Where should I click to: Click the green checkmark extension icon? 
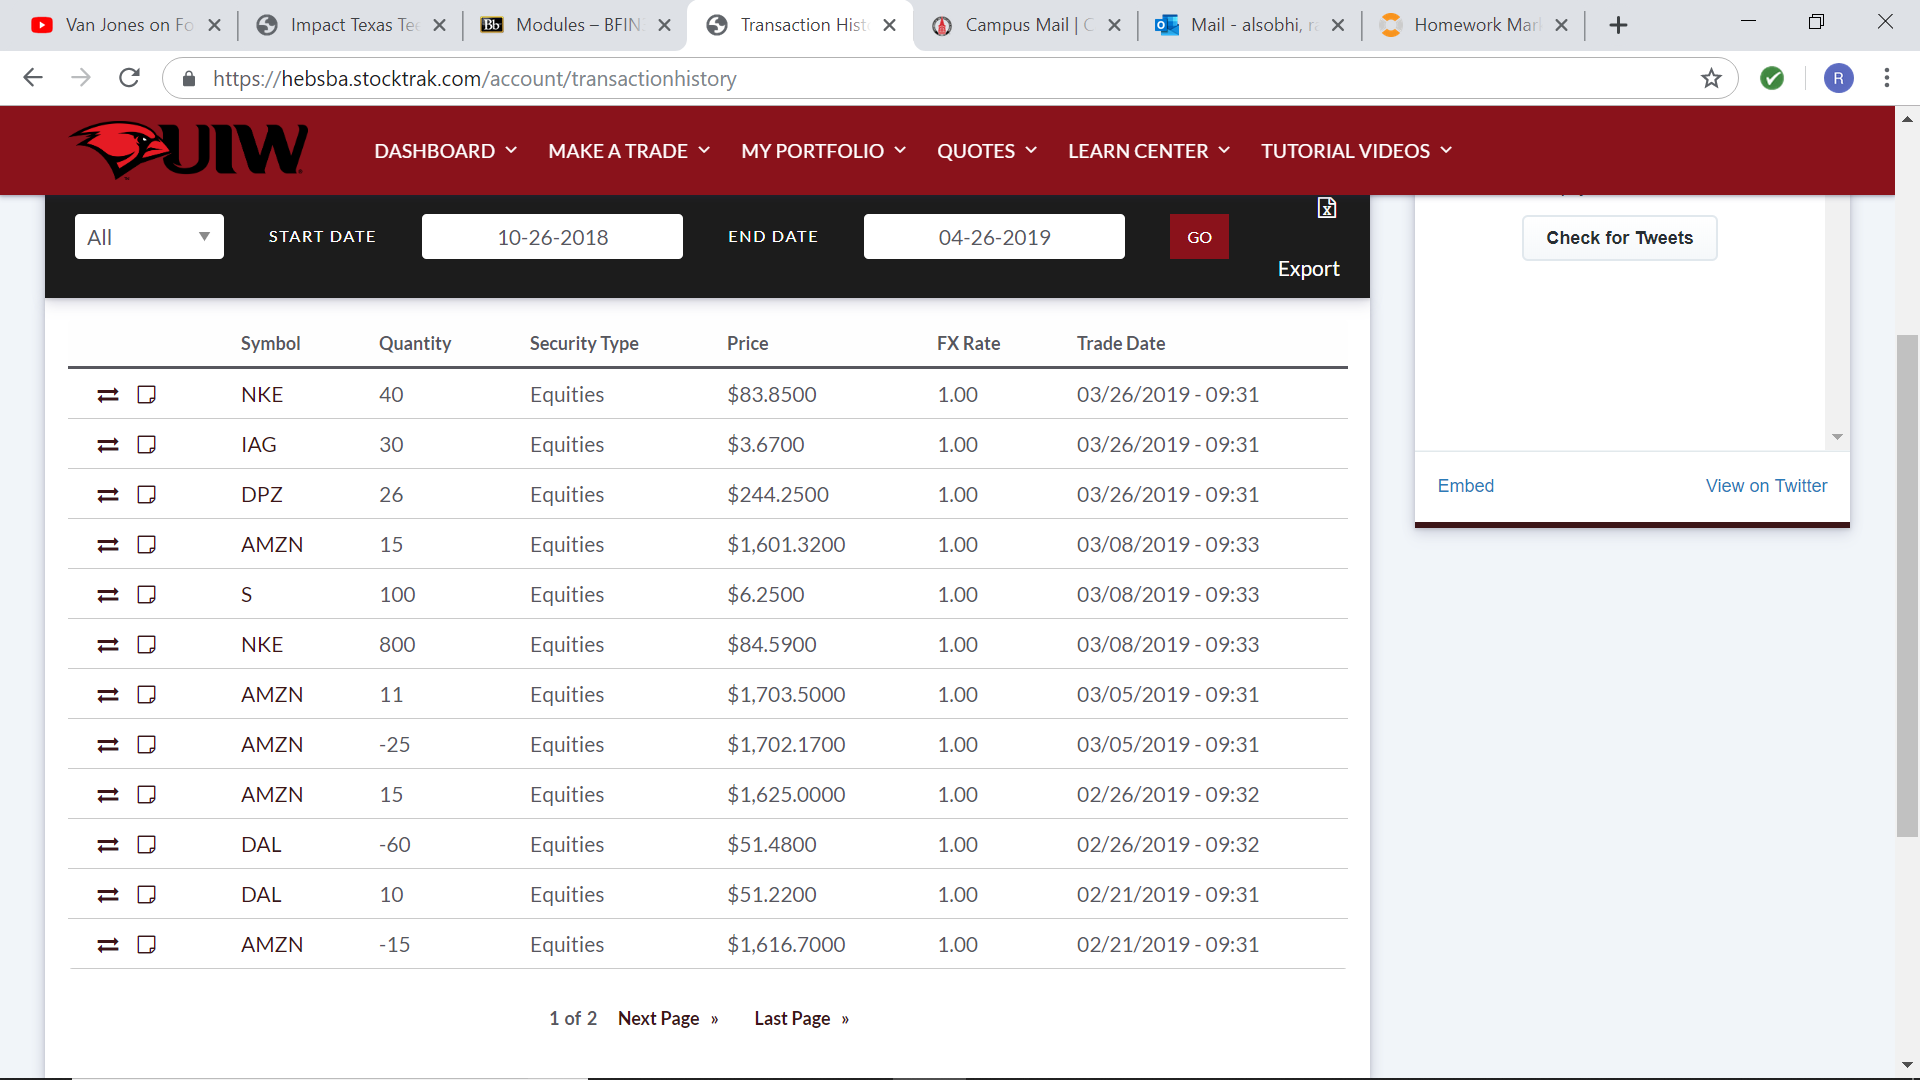(1772, 78)
